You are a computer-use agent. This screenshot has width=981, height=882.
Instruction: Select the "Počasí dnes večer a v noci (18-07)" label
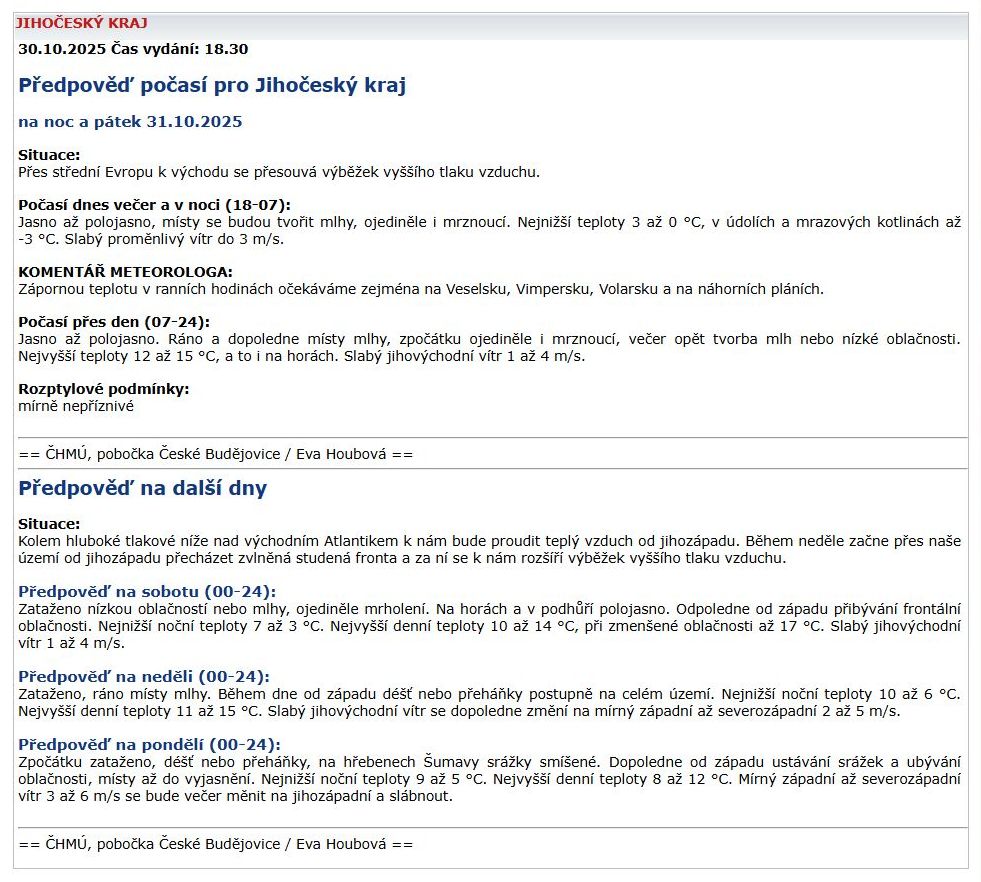[154, 205]
